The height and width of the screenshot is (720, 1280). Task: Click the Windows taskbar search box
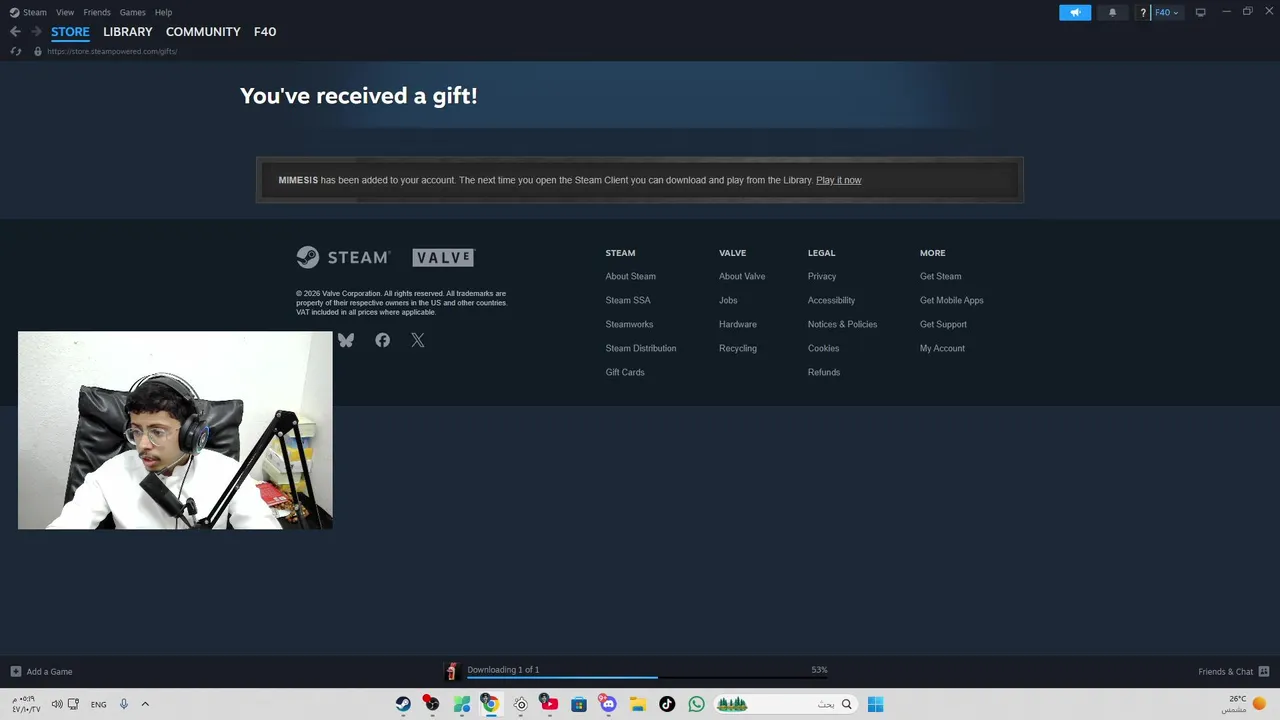(786, 704)
